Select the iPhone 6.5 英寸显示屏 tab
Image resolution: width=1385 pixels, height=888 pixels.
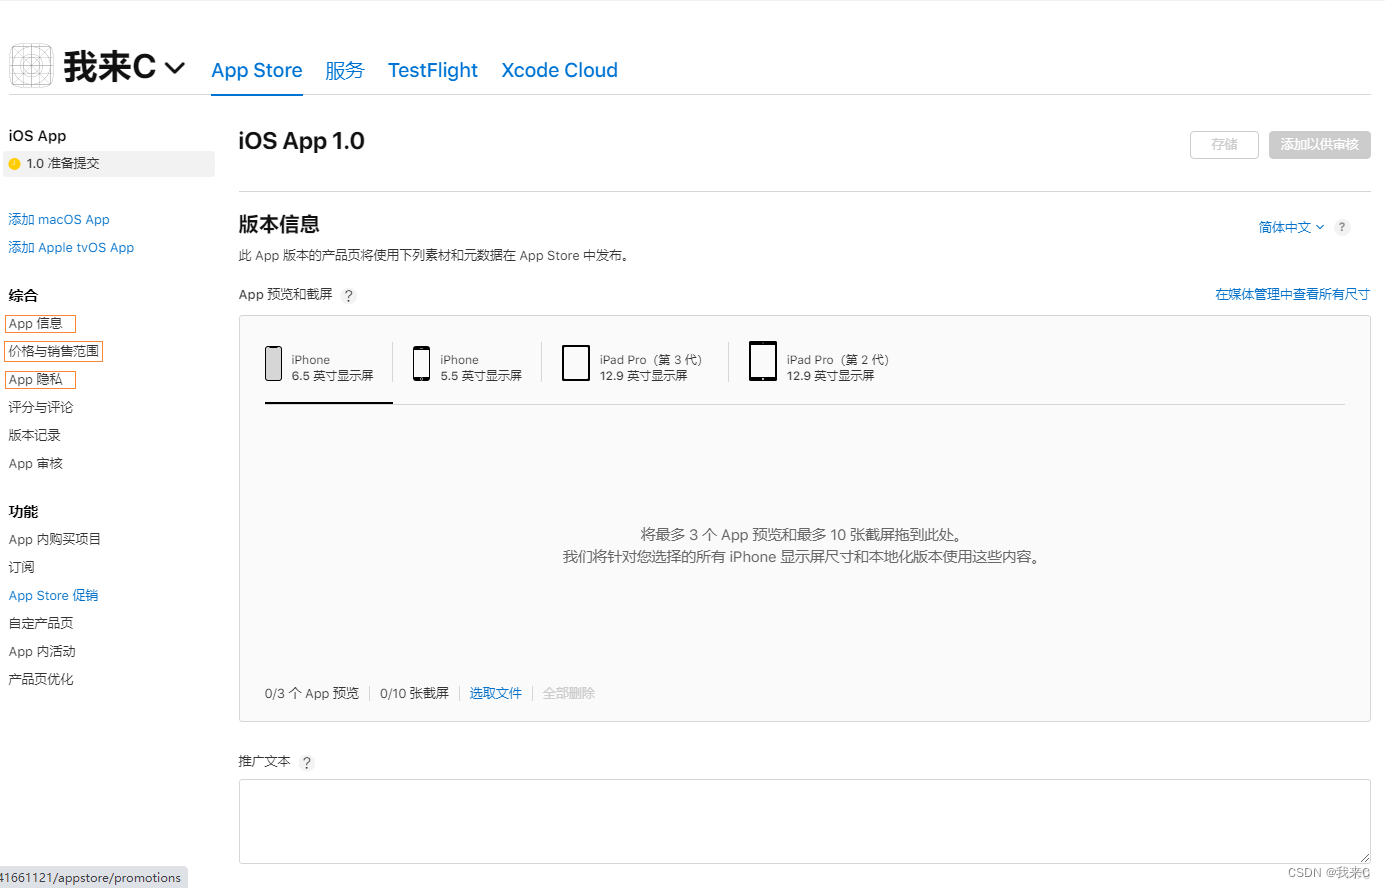click(329, 368)
